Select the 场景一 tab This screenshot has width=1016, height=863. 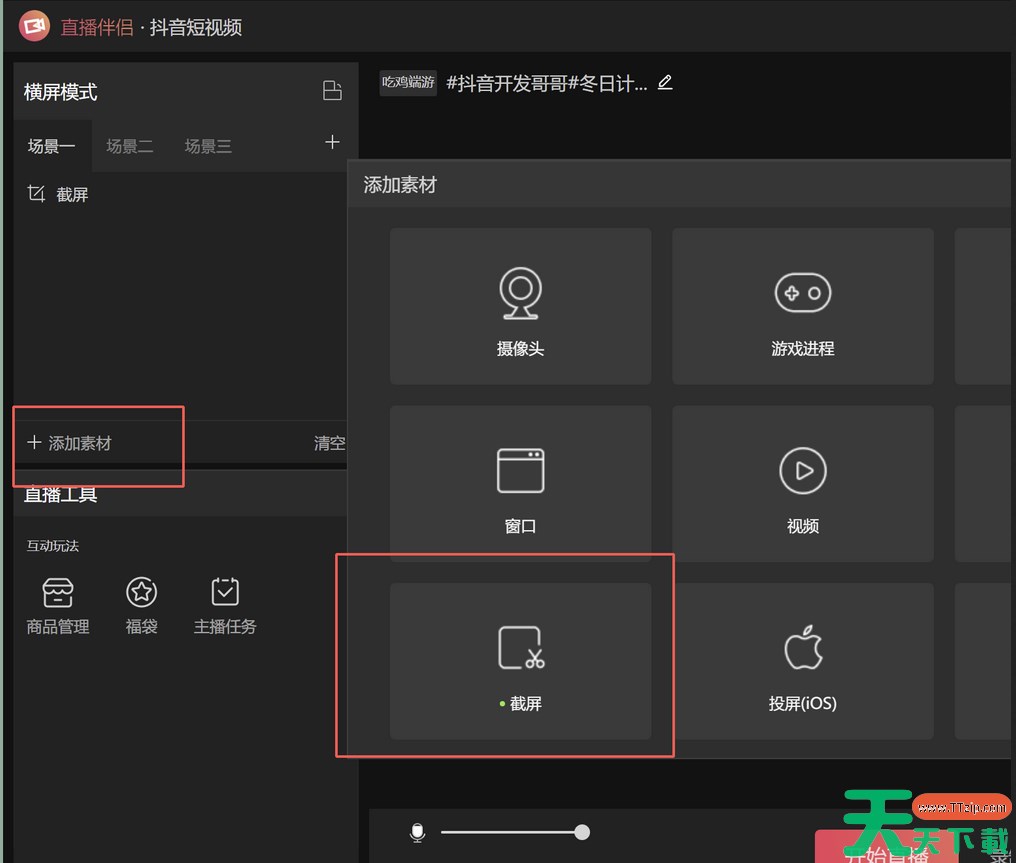(x=52, y=146)
